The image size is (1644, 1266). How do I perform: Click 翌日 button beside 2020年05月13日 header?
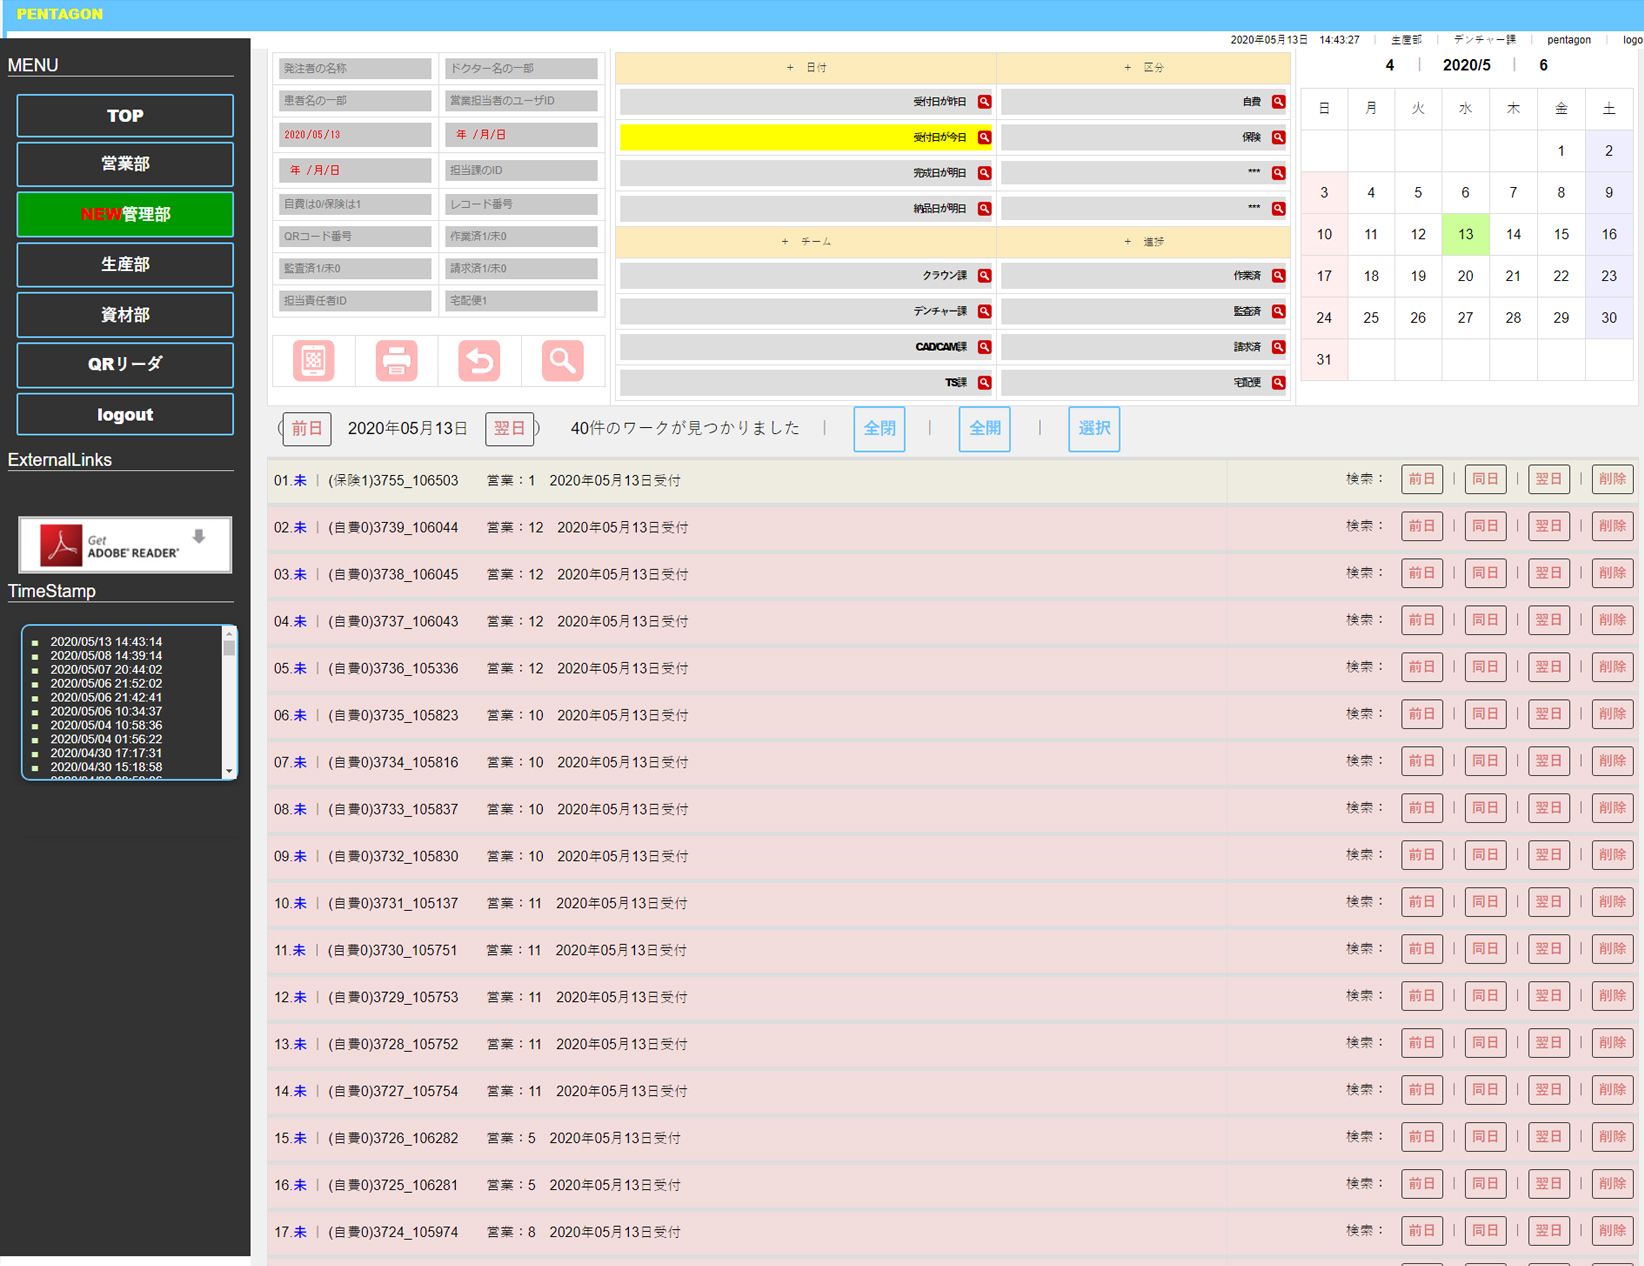(509, 429)
